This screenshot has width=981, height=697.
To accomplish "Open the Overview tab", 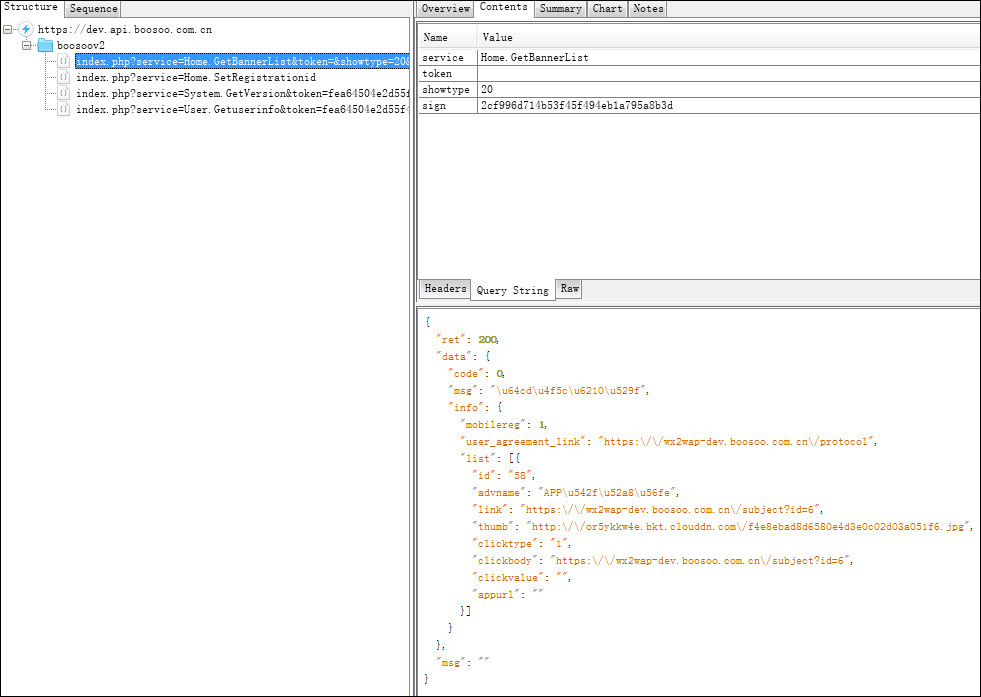I will [x=445, y=9].
